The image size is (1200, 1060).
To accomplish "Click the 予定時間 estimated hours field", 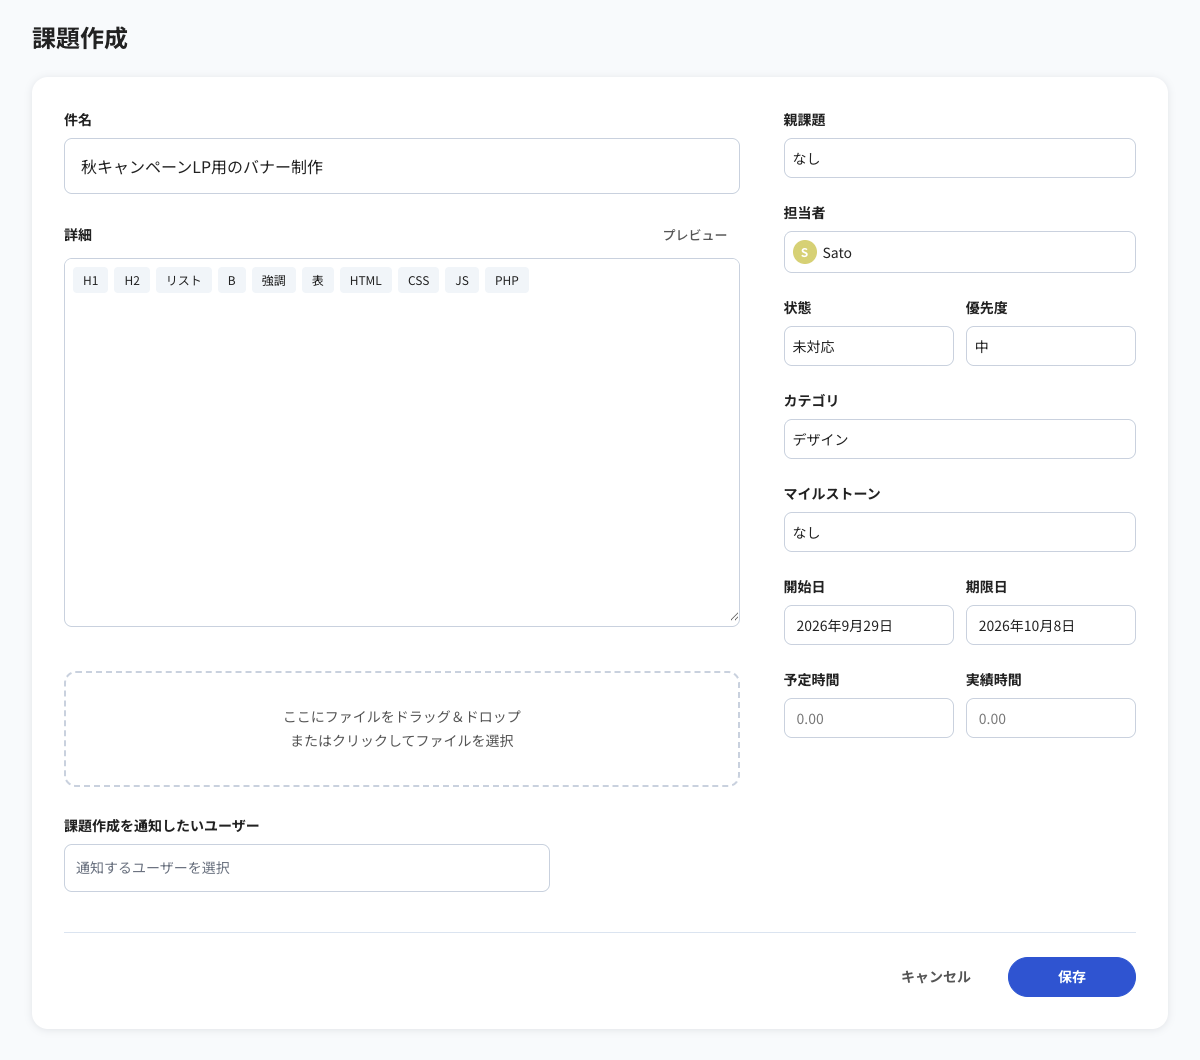I will (869, 718).
